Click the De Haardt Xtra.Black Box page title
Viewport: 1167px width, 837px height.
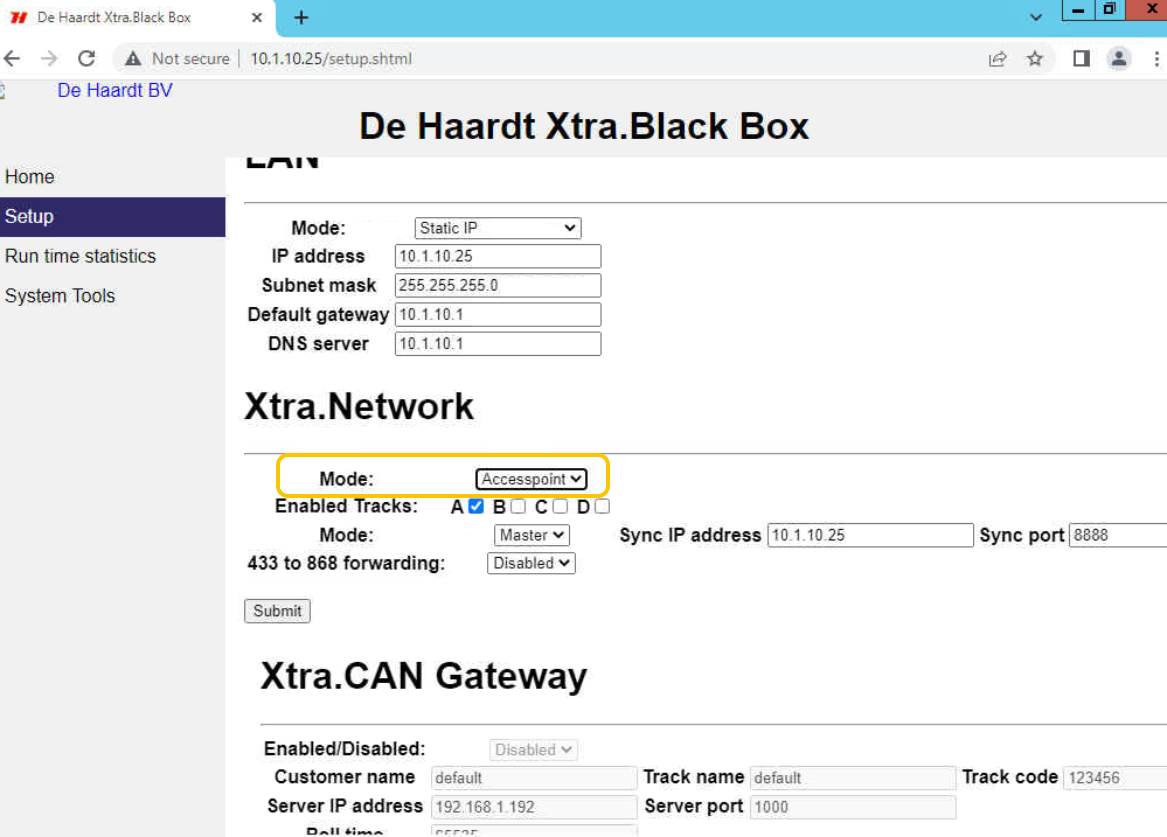(x=584, y=126)
